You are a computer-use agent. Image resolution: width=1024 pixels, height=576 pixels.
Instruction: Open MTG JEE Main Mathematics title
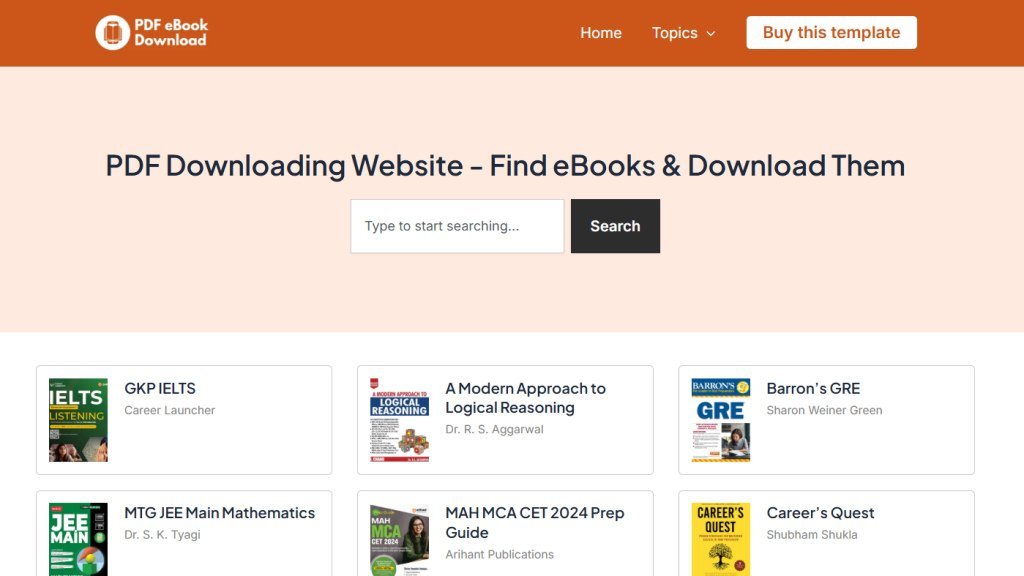coord(219,513)
